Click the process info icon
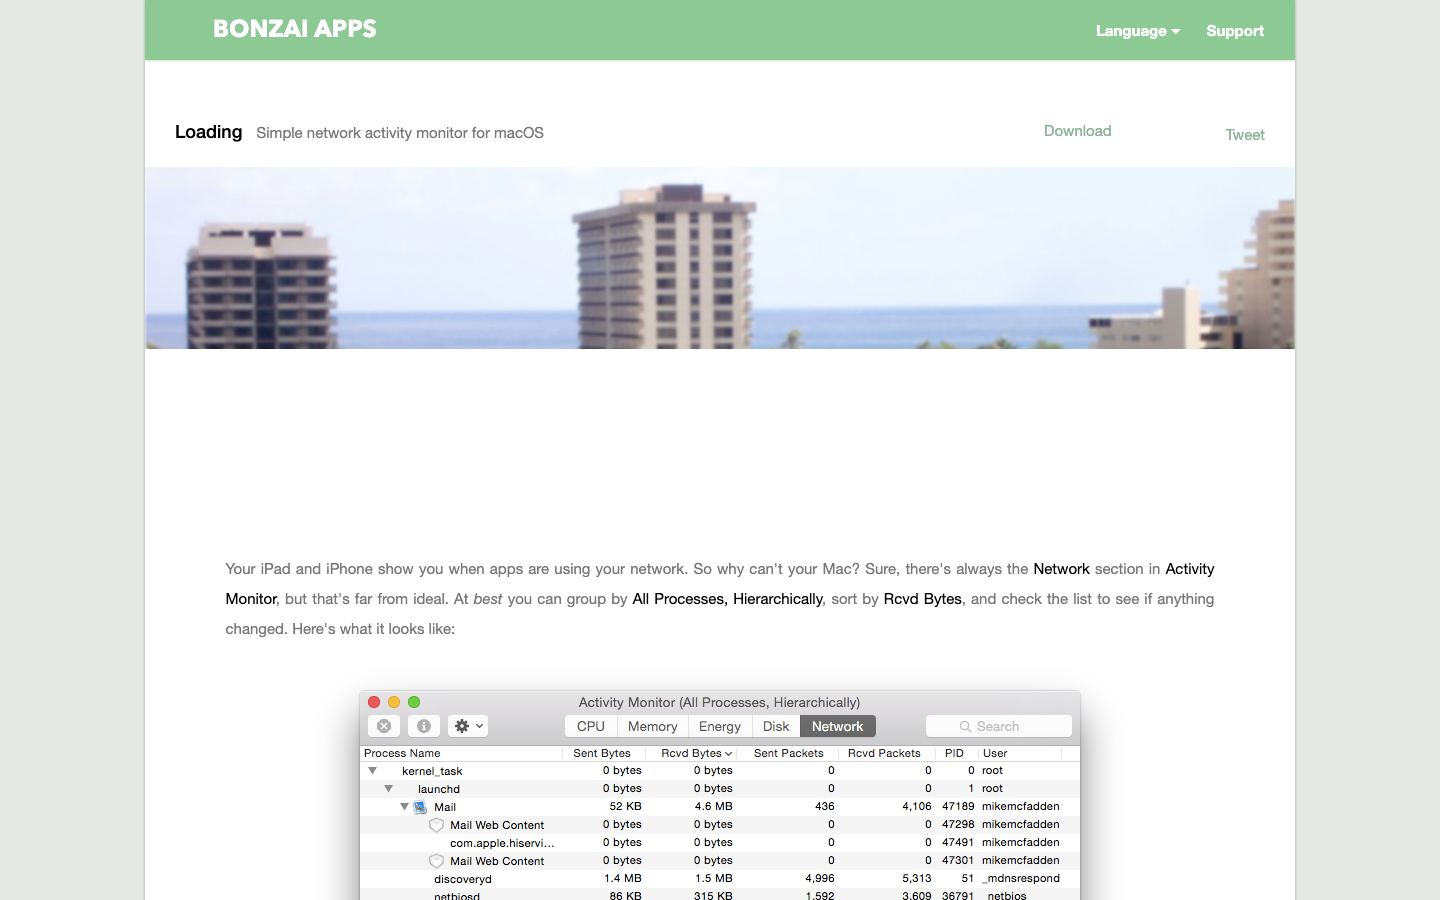Screen dimensions: 1440x900 [424, 726]
